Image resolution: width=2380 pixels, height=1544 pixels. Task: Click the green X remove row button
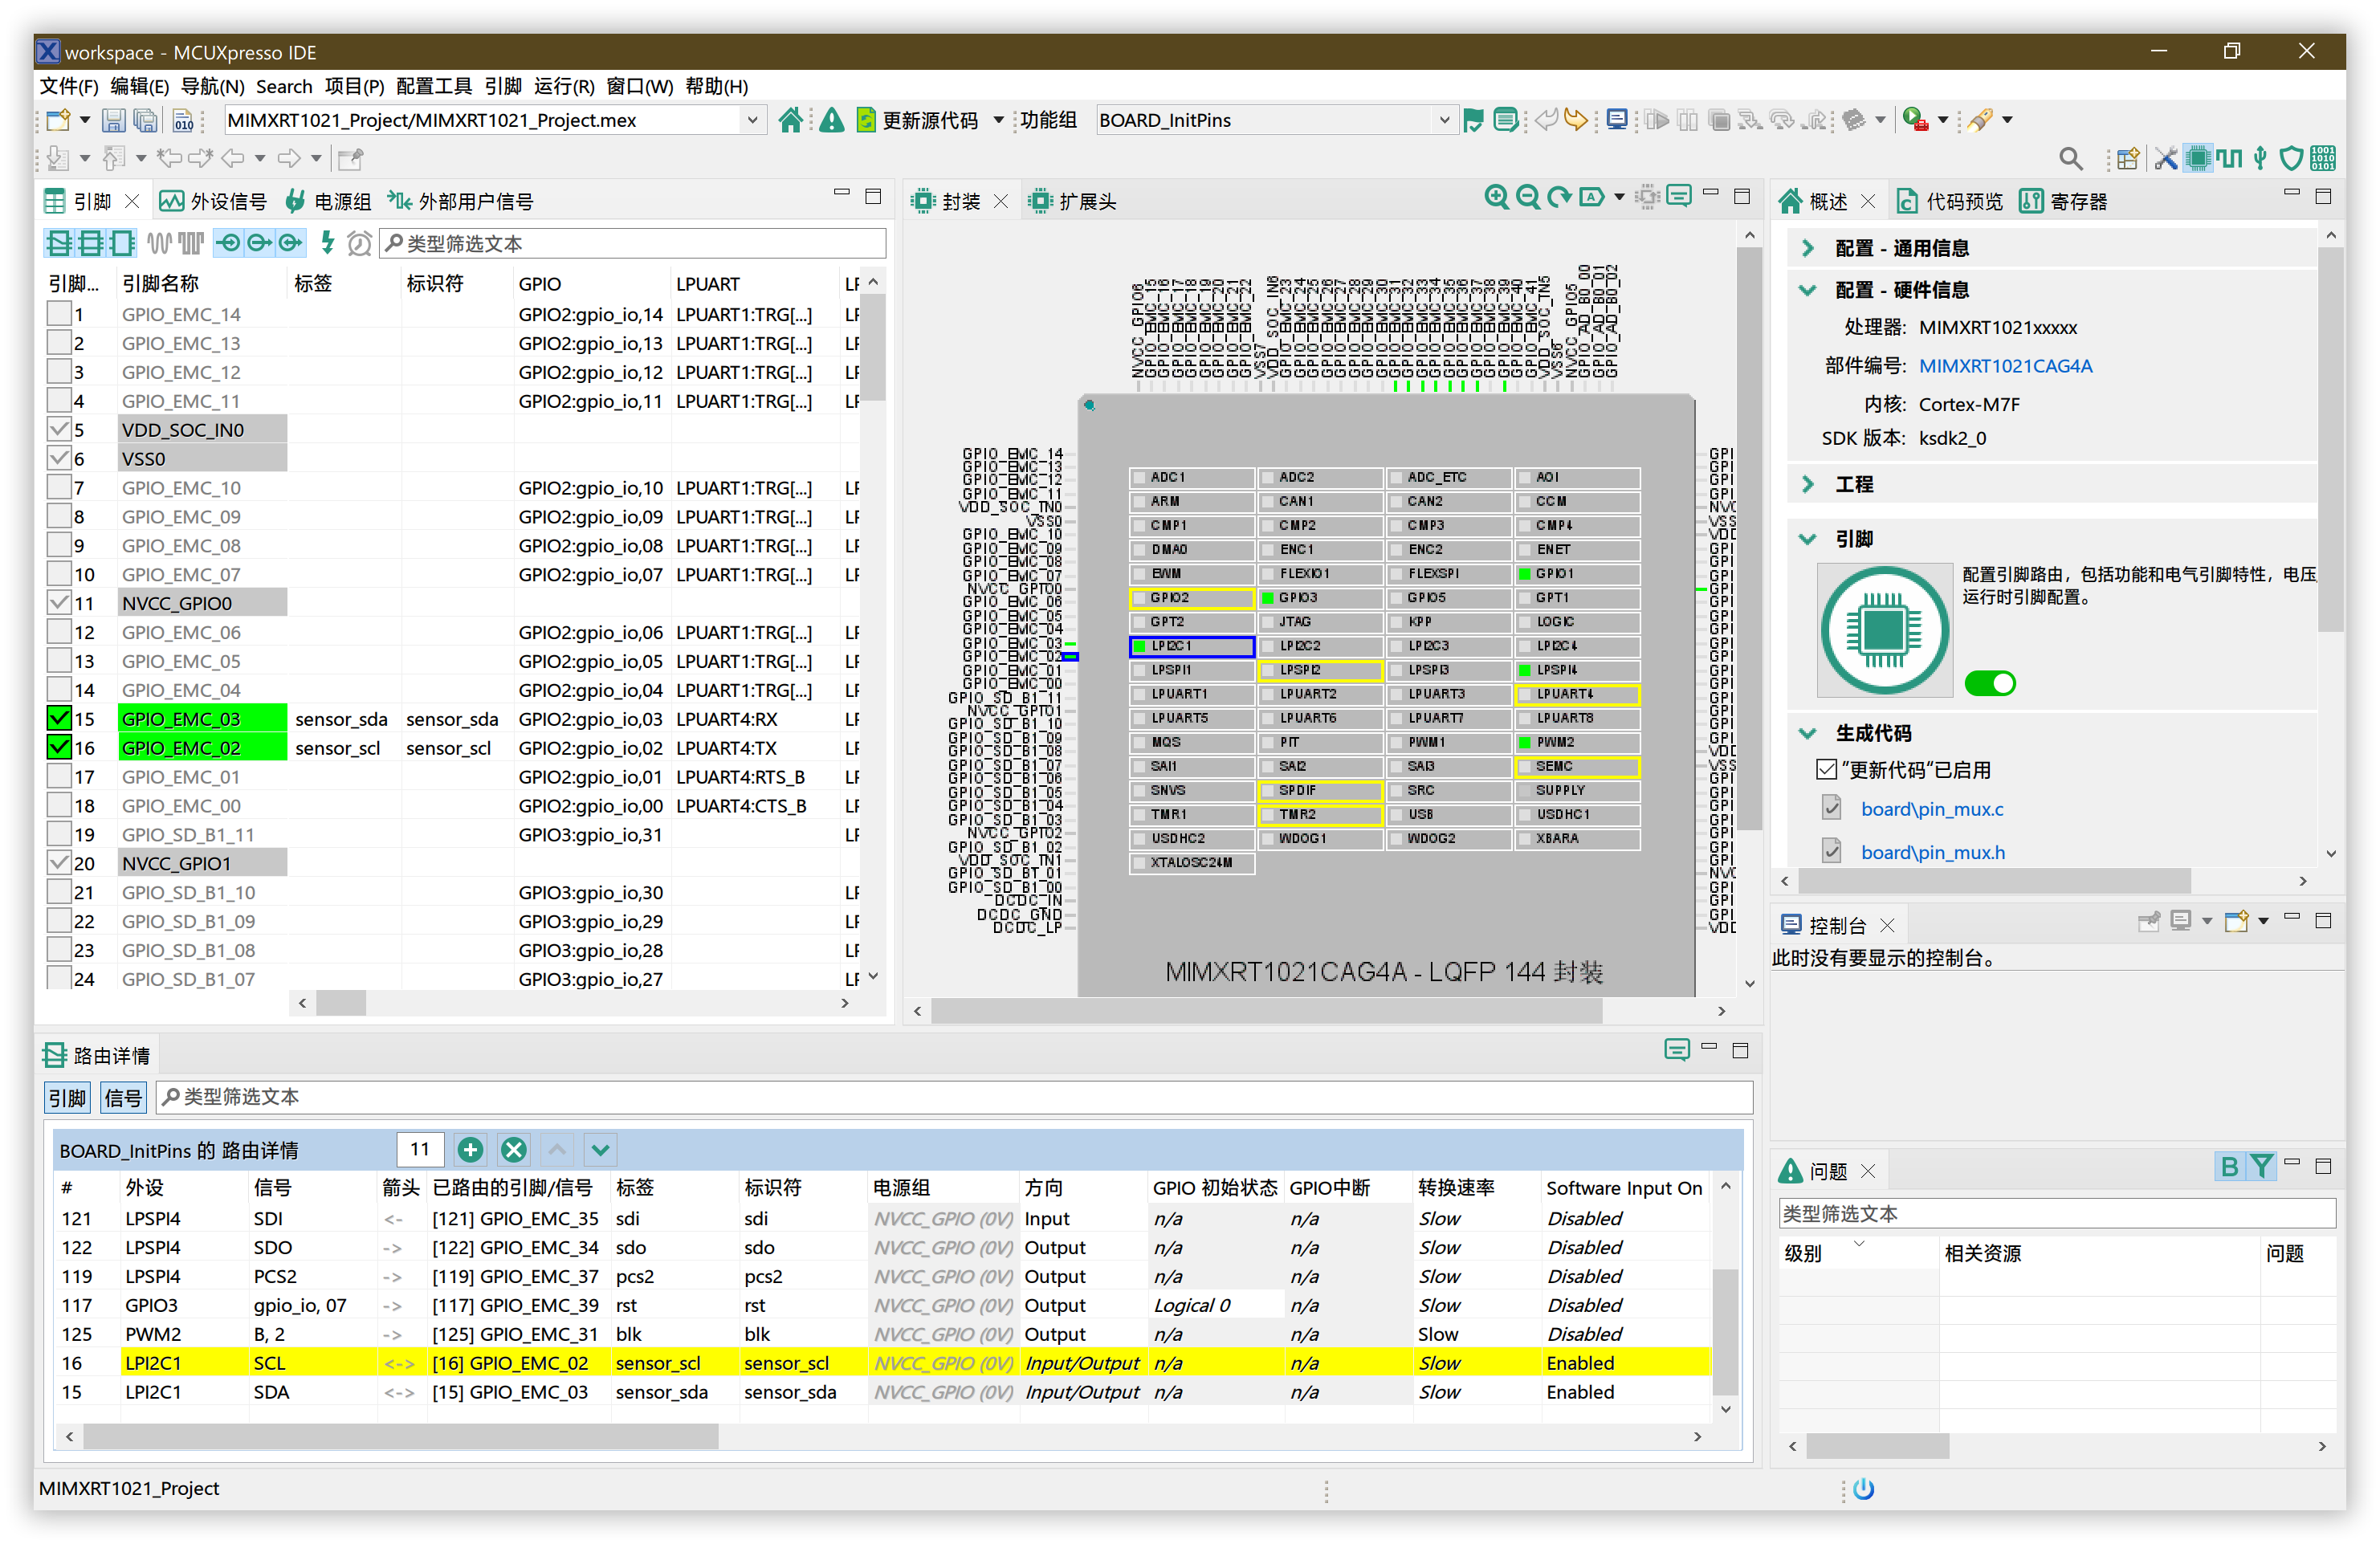pyautogui.click(x=514, y=1150)
